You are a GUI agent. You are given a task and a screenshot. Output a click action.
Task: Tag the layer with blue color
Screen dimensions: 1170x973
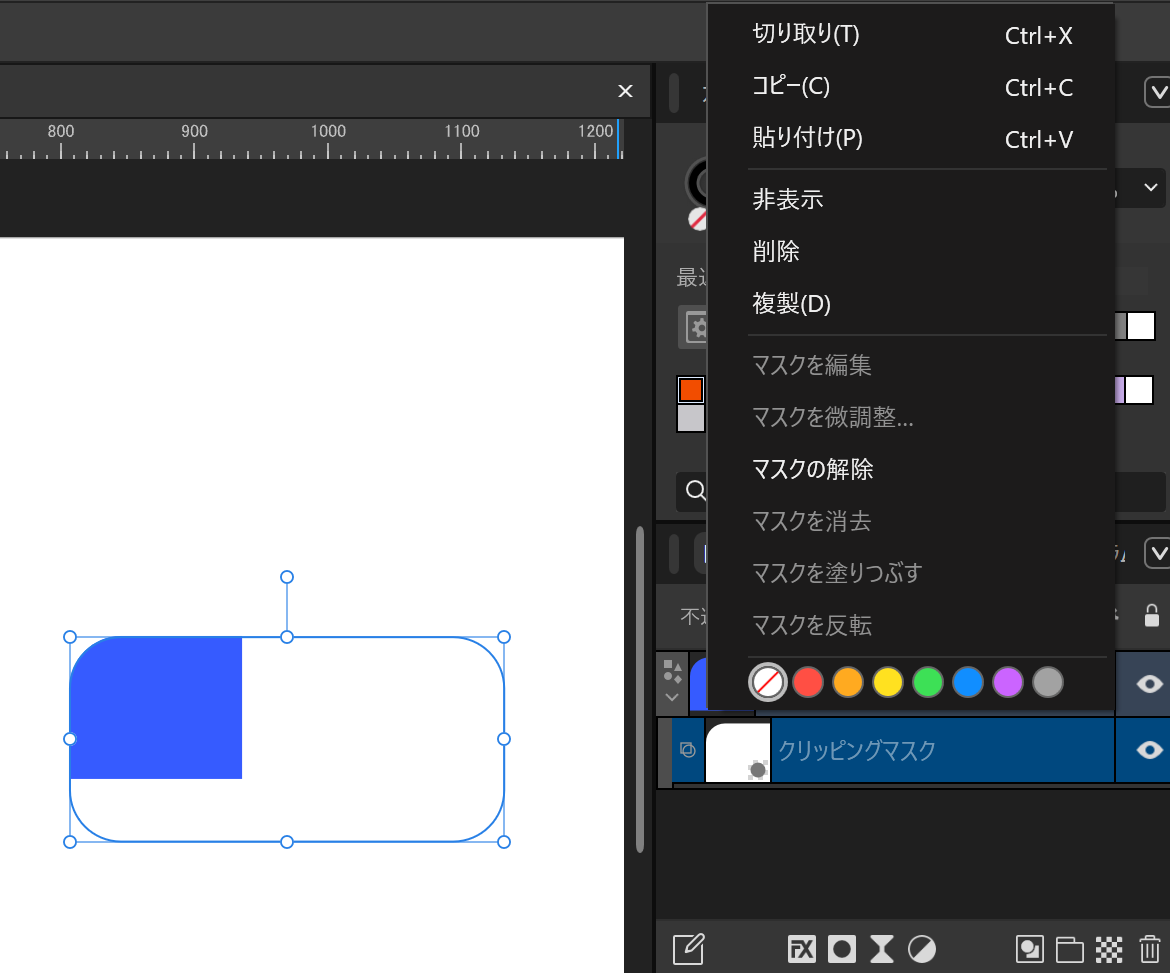968,682
